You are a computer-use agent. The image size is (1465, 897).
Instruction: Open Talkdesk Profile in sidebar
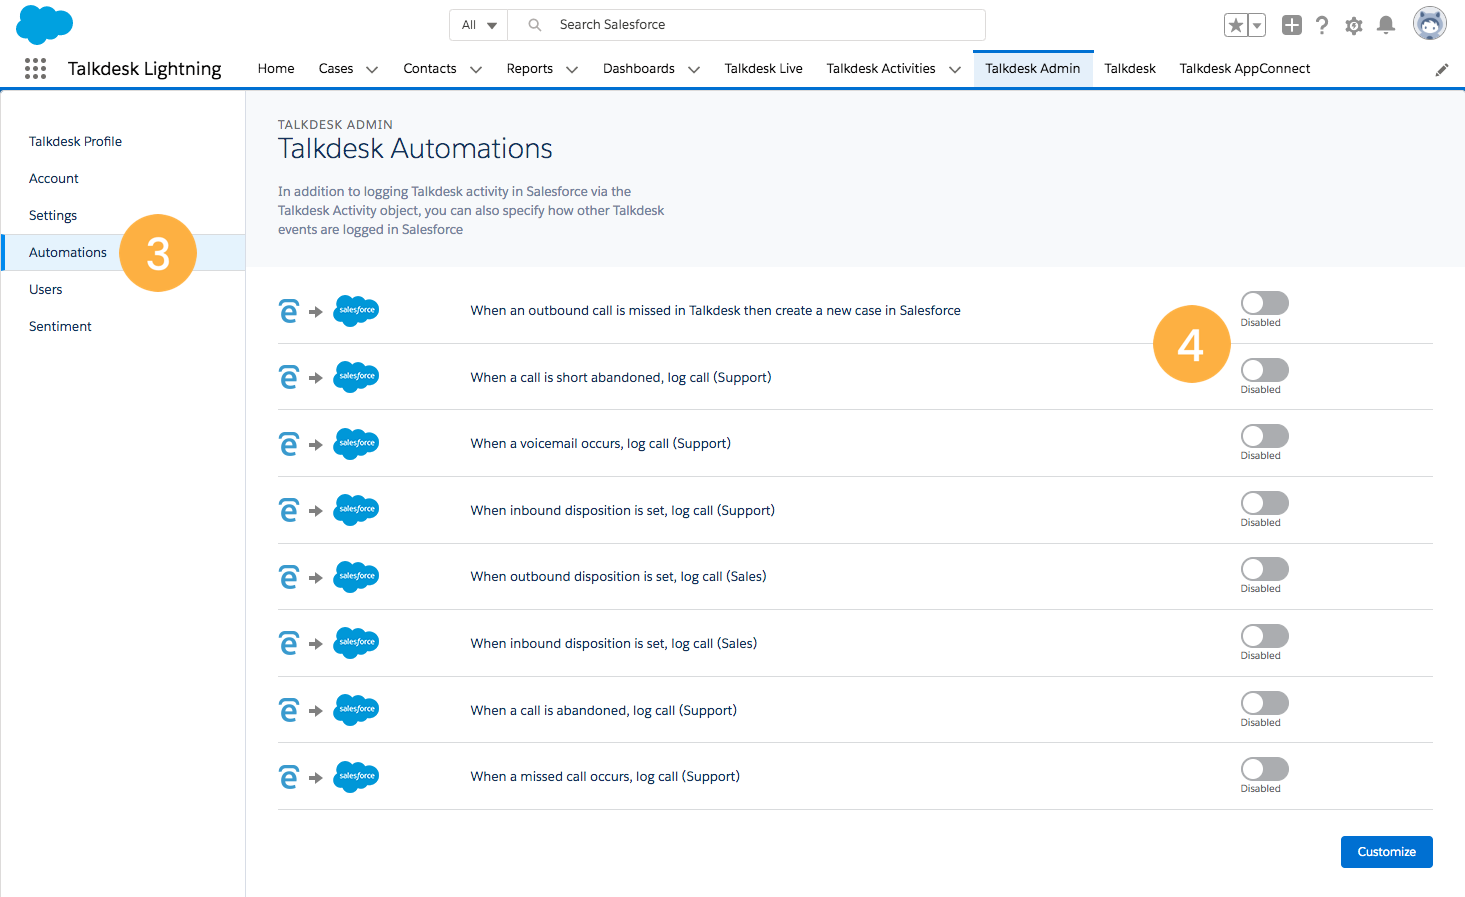75,141
